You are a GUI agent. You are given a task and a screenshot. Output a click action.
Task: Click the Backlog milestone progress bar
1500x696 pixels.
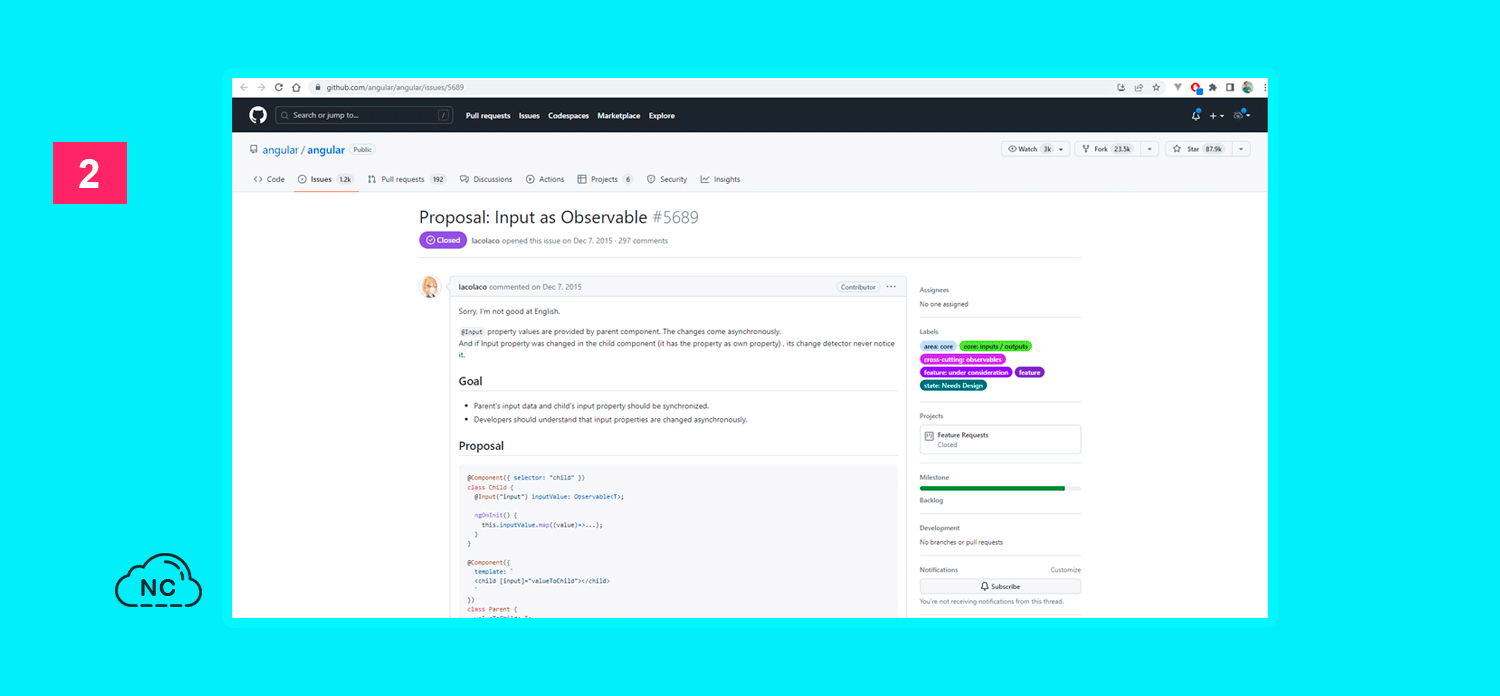(1000, 488)
